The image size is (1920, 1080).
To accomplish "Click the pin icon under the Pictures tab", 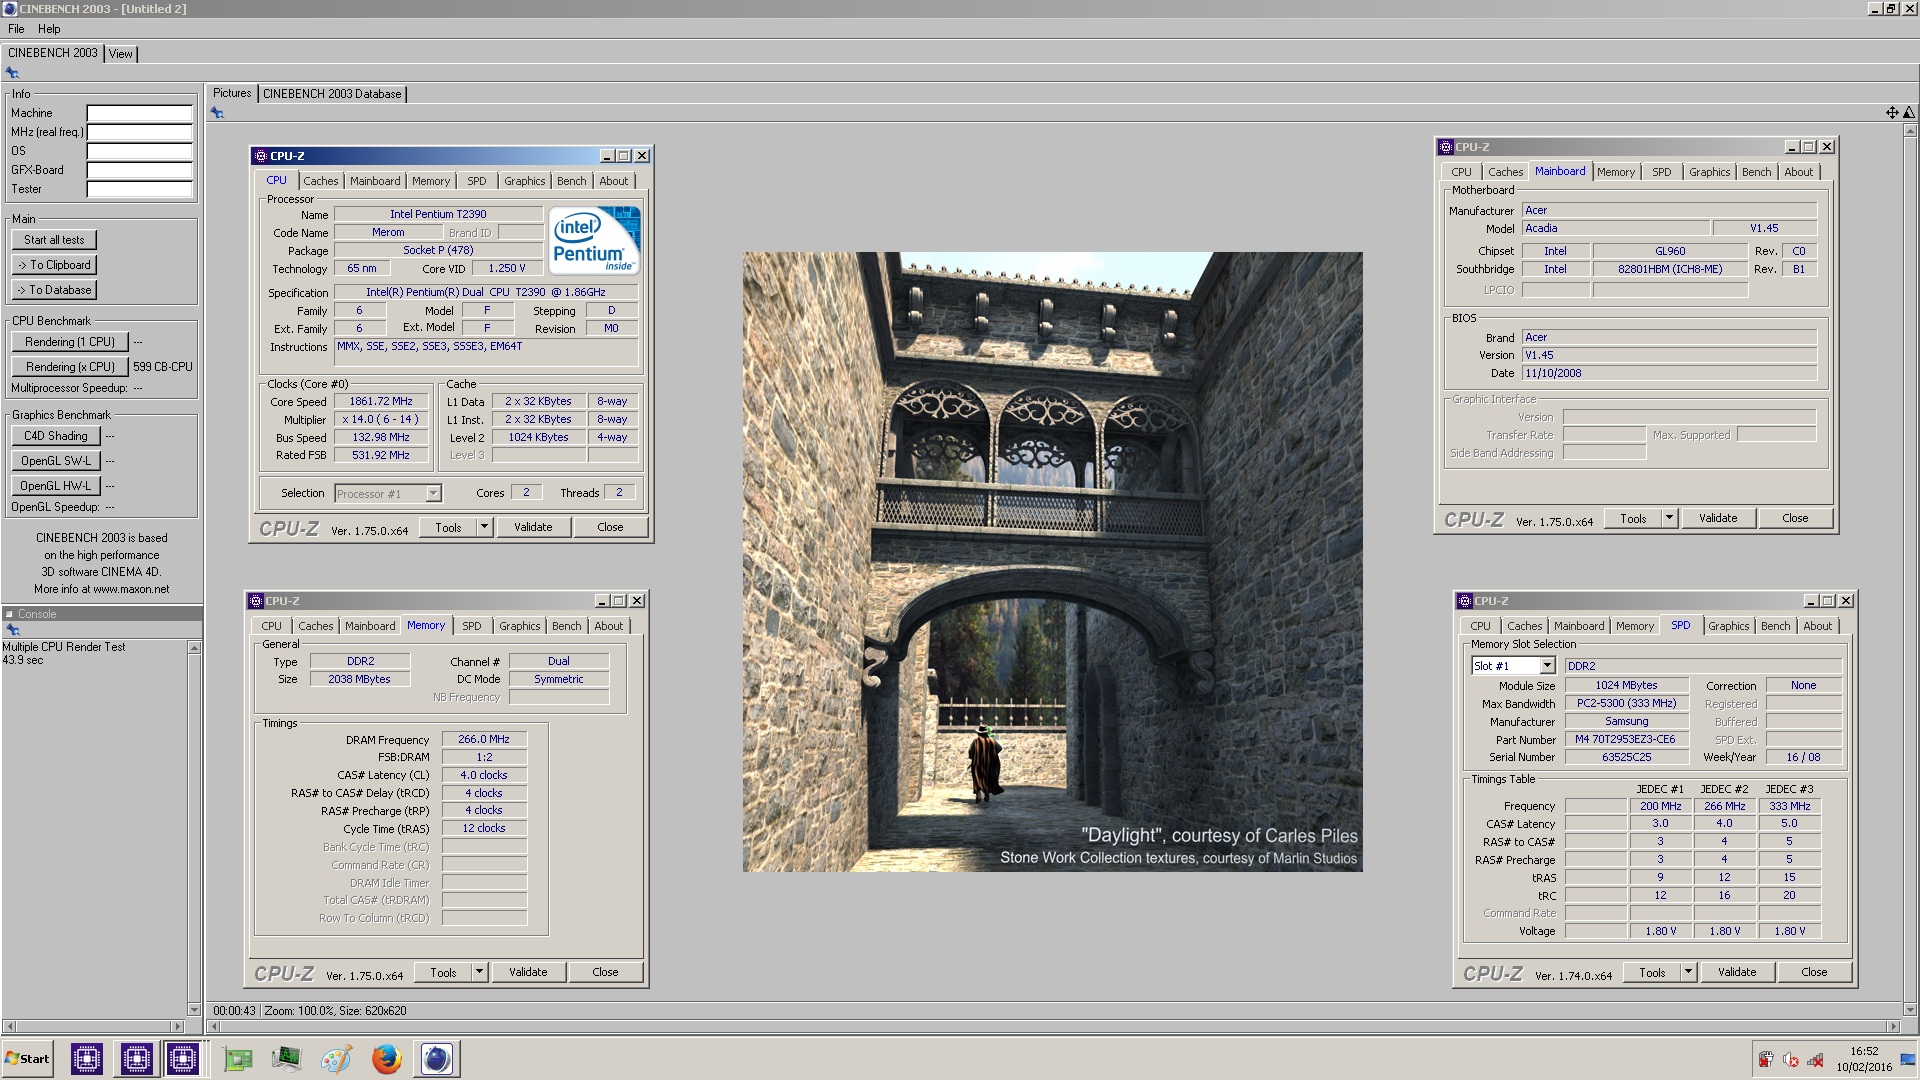I will point(217,113).
